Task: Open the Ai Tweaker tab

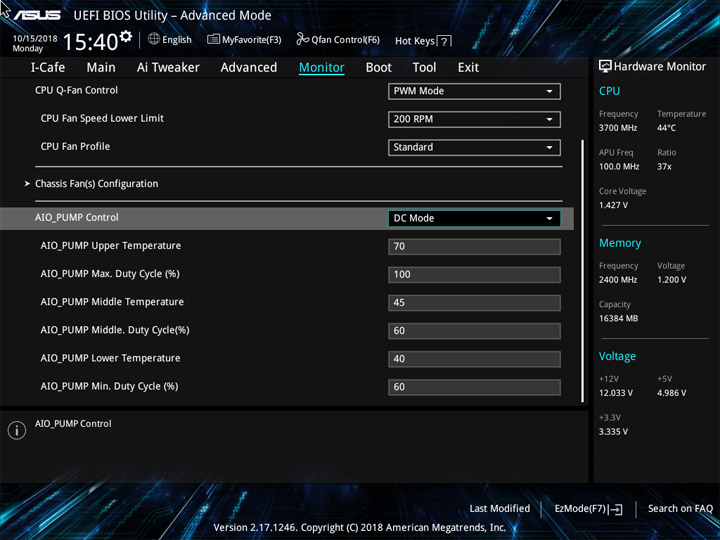Action: pyautogui.click(x=168, y=68)
